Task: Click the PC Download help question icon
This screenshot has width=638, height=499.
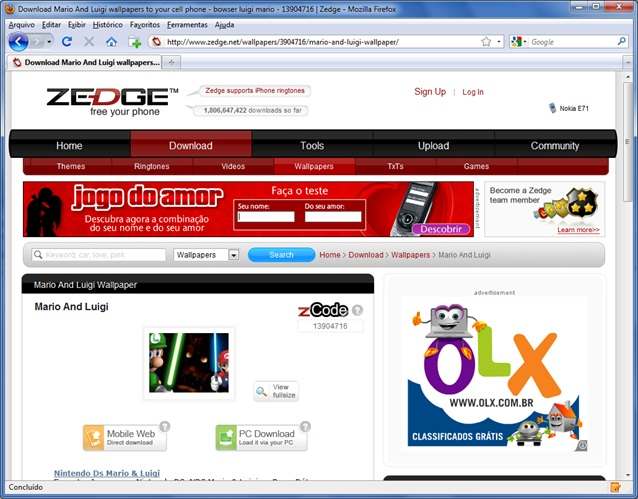Action: (305, 426)
